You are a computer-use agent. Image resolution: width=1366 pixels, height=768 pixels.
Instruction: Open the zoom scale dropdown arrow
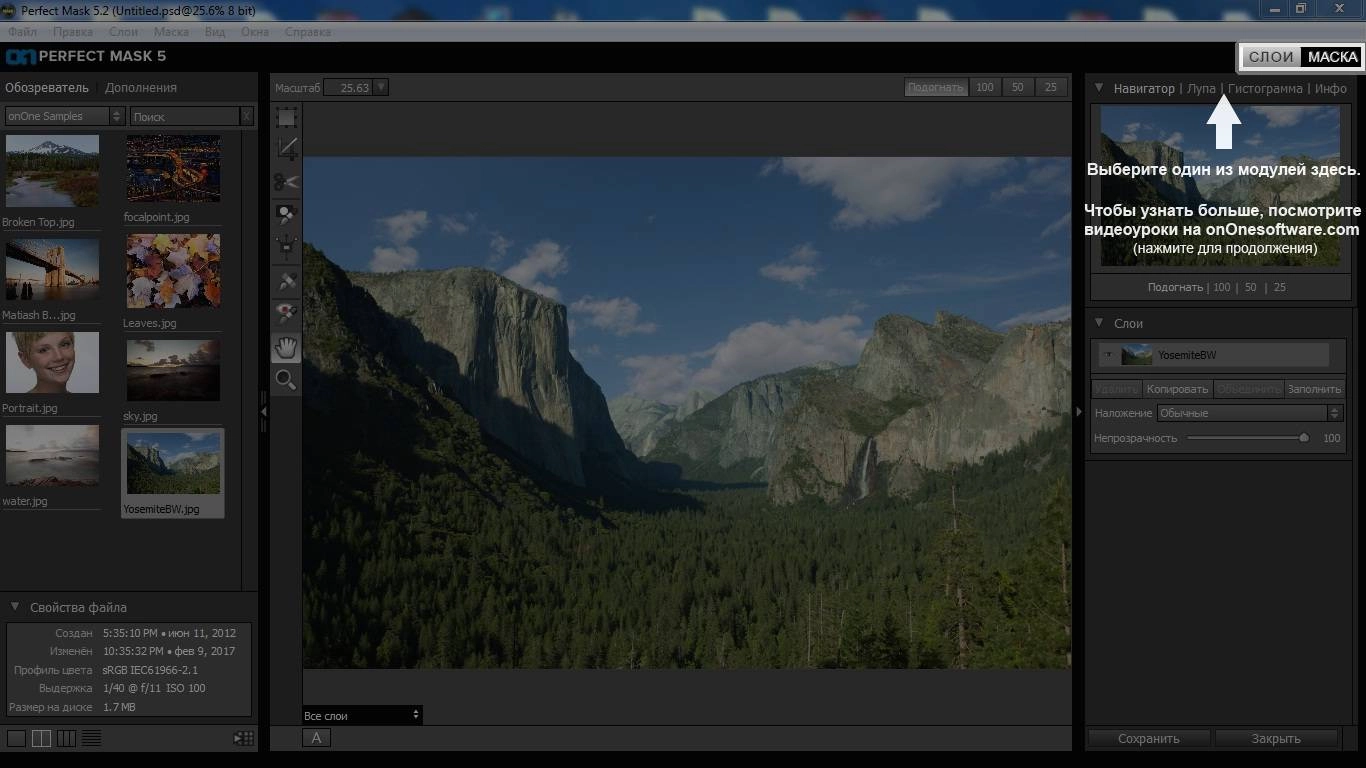pos(381,87)
